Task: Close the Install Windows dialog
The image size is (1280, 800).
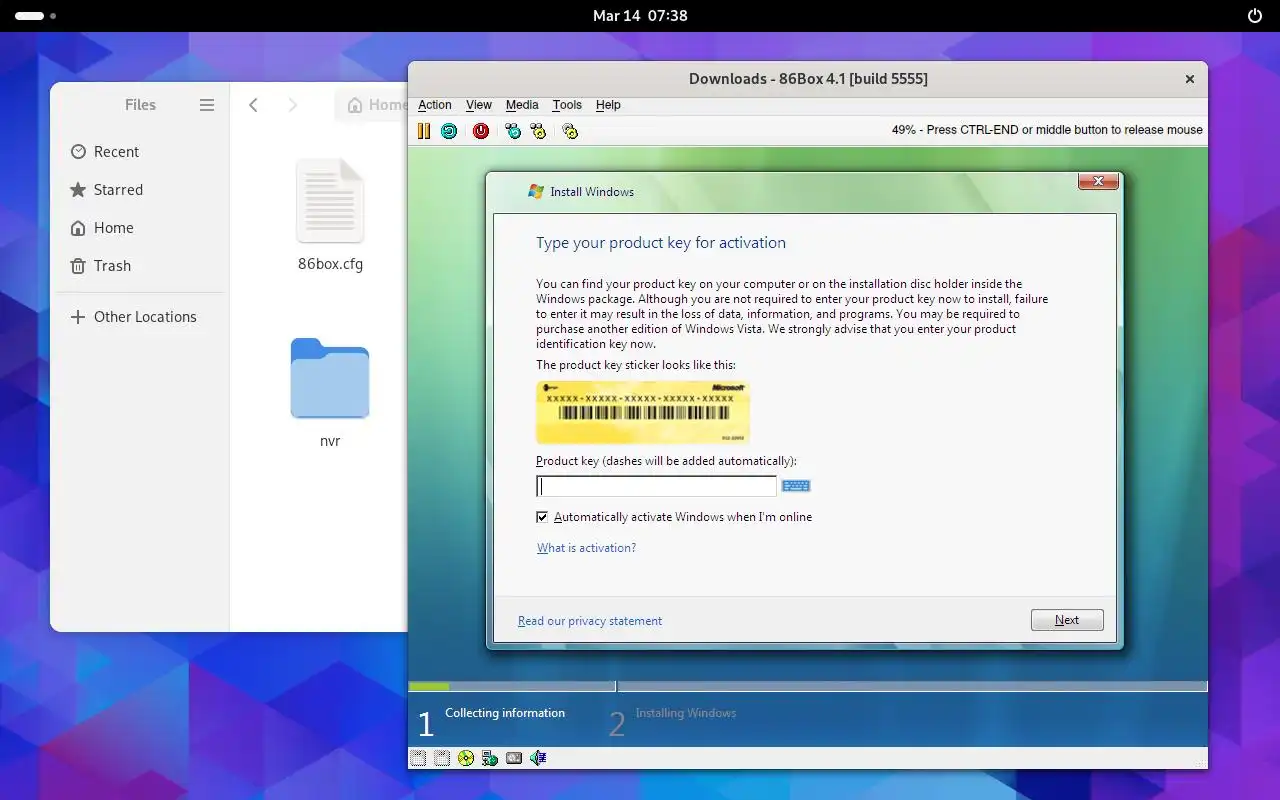Action: [1098, 181]
